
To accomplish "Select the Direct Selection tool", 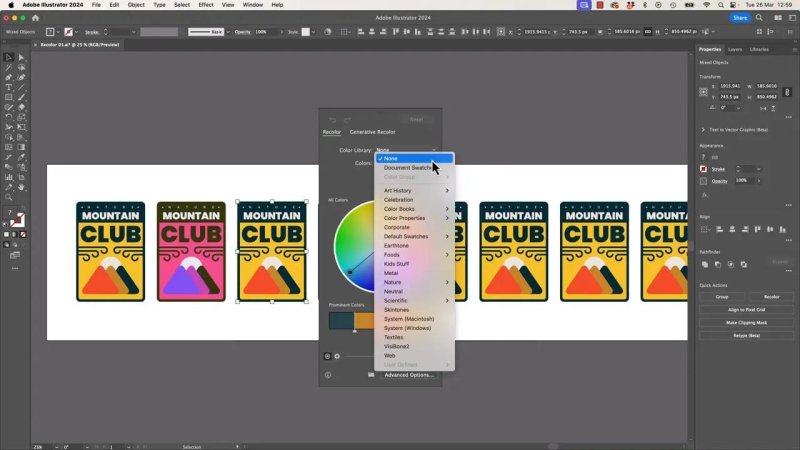I will tap(21, 57).
